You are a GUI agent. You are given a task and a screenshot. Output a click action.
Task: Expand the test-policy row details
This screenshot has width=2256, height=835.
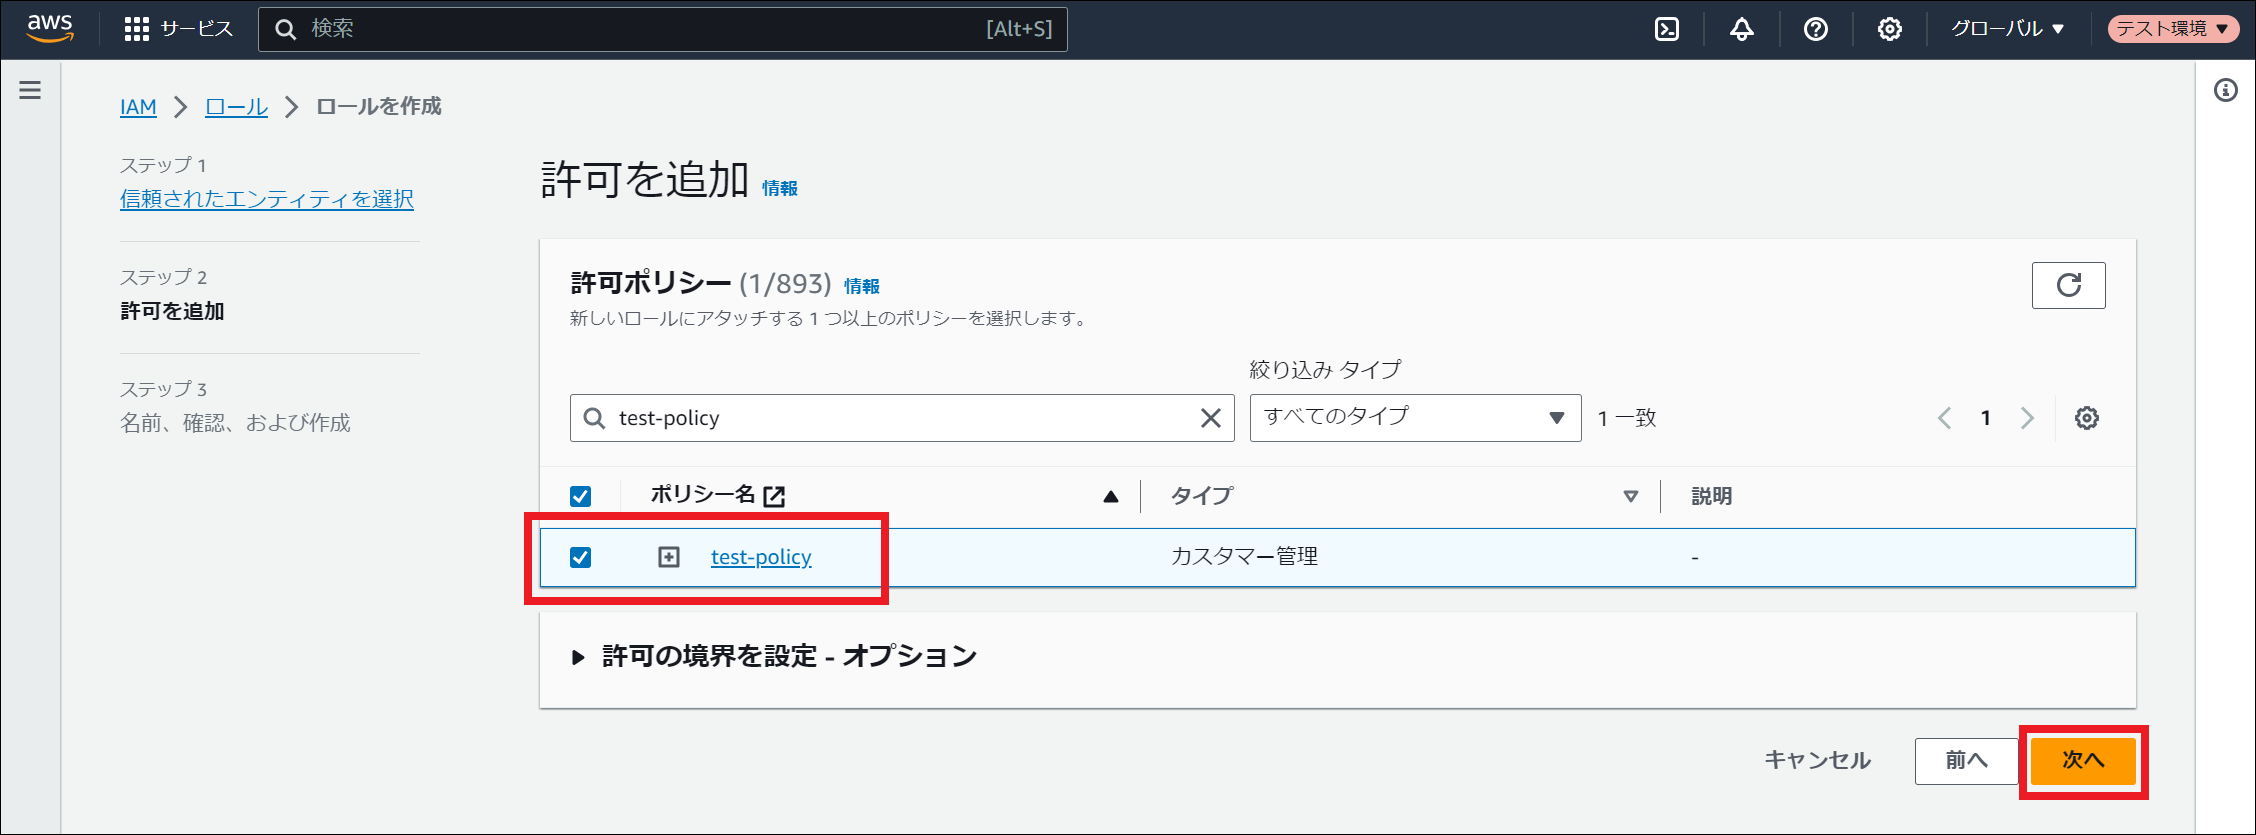[669, 557]
